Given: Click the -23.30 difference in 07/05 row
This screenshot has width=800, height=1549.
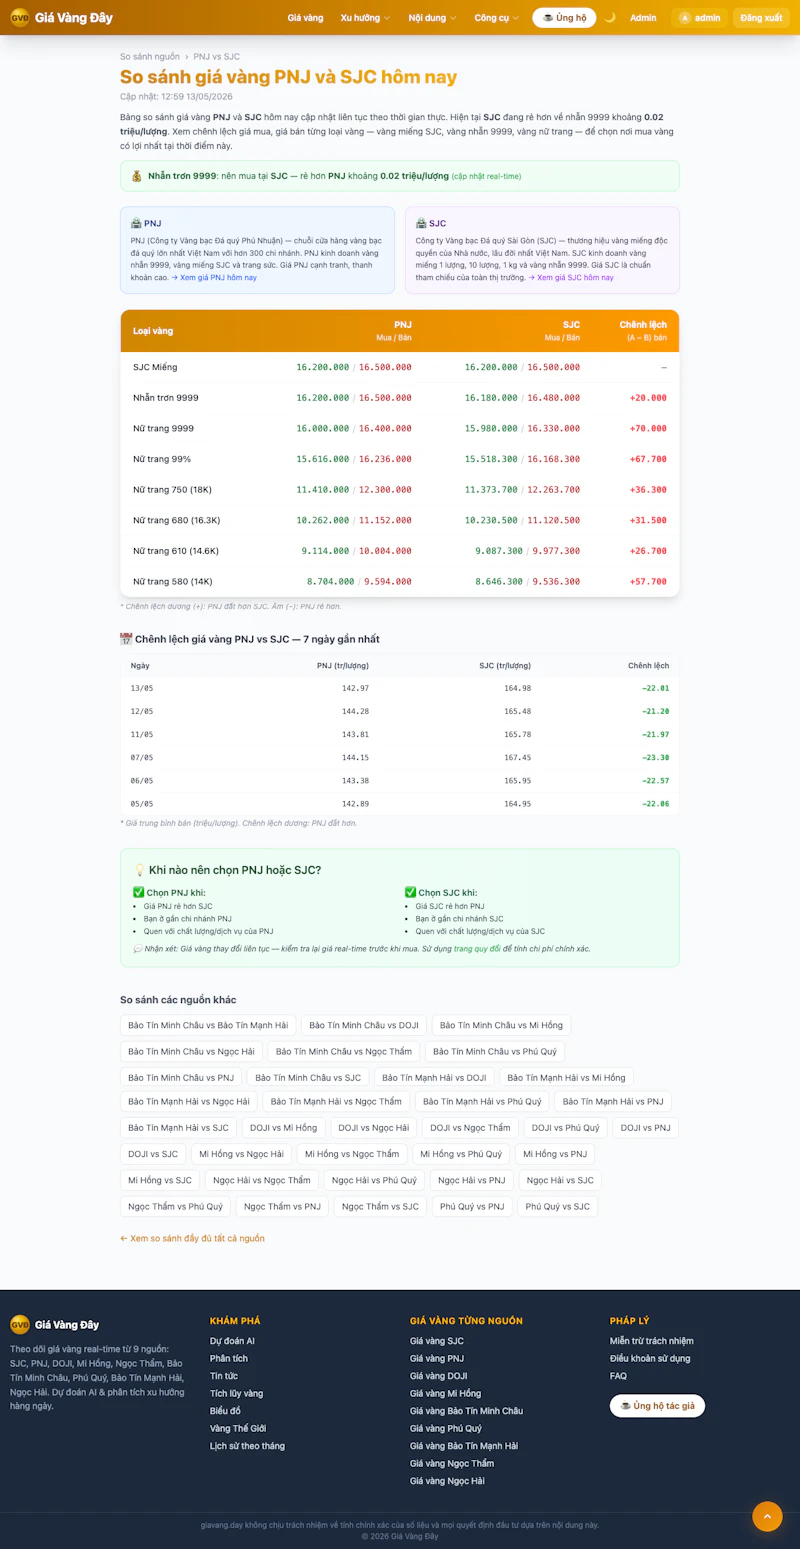Looking at the screenshot, I should pyautogui.click(x=656, y=757).
